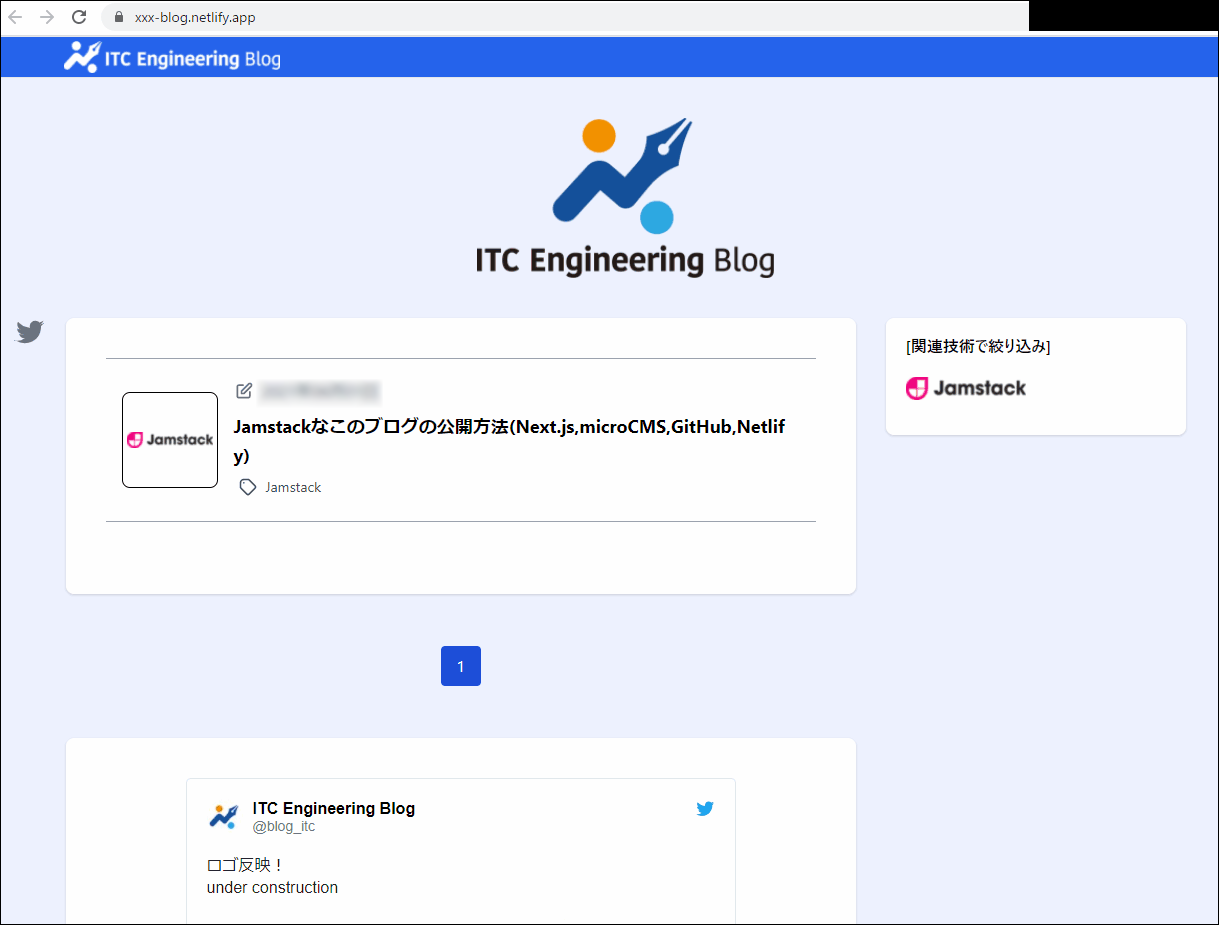The width and height of the screenshot is (1219, 925).
Task: Focus the xxx-blog.netlify.app address bar
Action: (565, 17)
